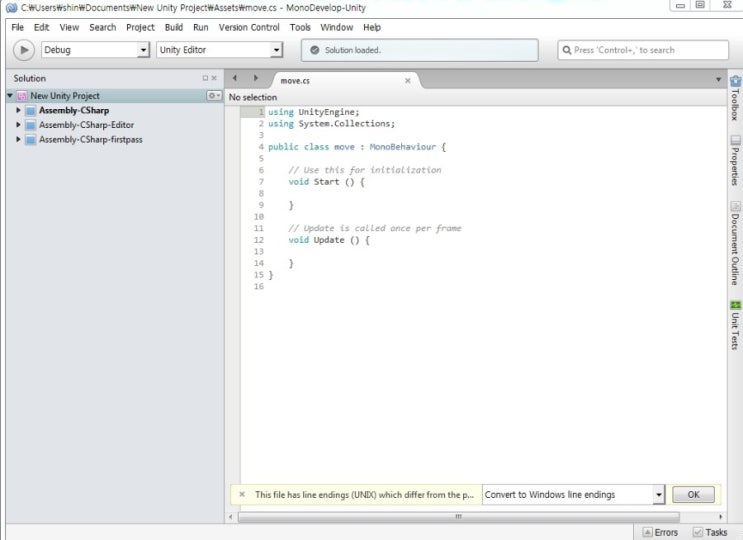The height and width of the screenshot is (540, 743).
Task: Open the Debug configuration dropdown
Action: 96,50
